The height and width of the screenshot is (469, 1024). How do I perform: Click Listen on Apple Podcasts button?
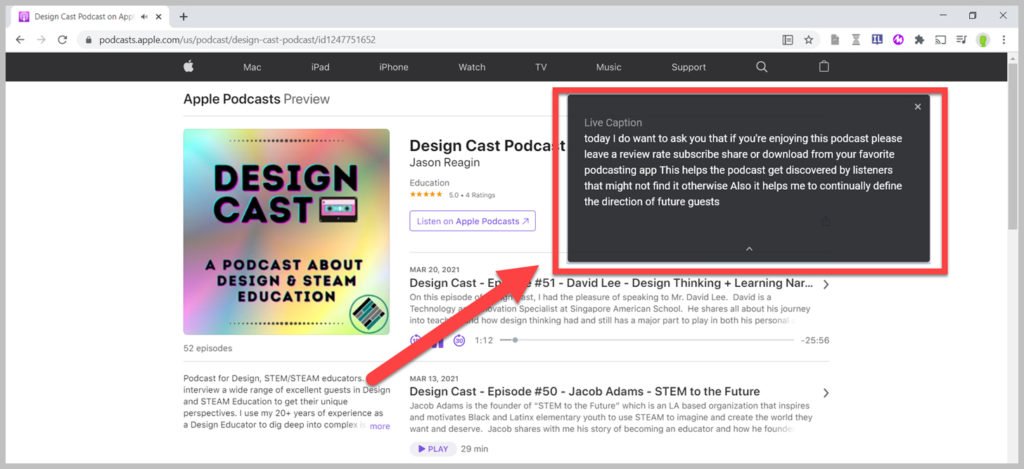point(472,221)
